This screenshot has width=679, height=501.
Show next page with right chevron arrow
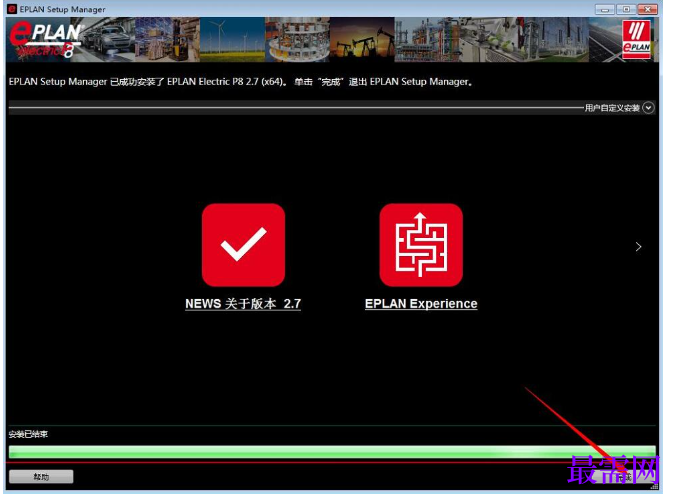pos(638,246)
